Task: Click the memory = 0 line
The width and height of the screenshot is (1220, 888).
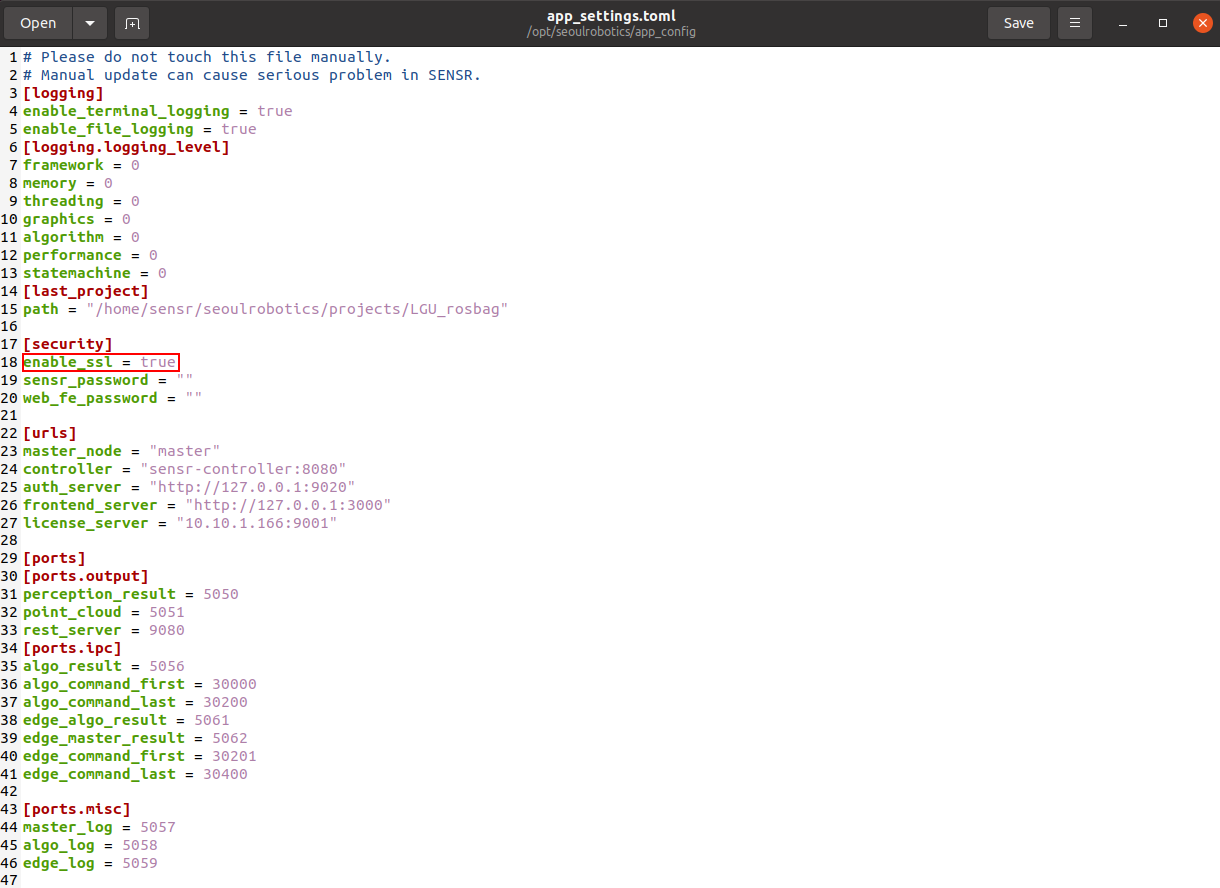Action: 68,183
